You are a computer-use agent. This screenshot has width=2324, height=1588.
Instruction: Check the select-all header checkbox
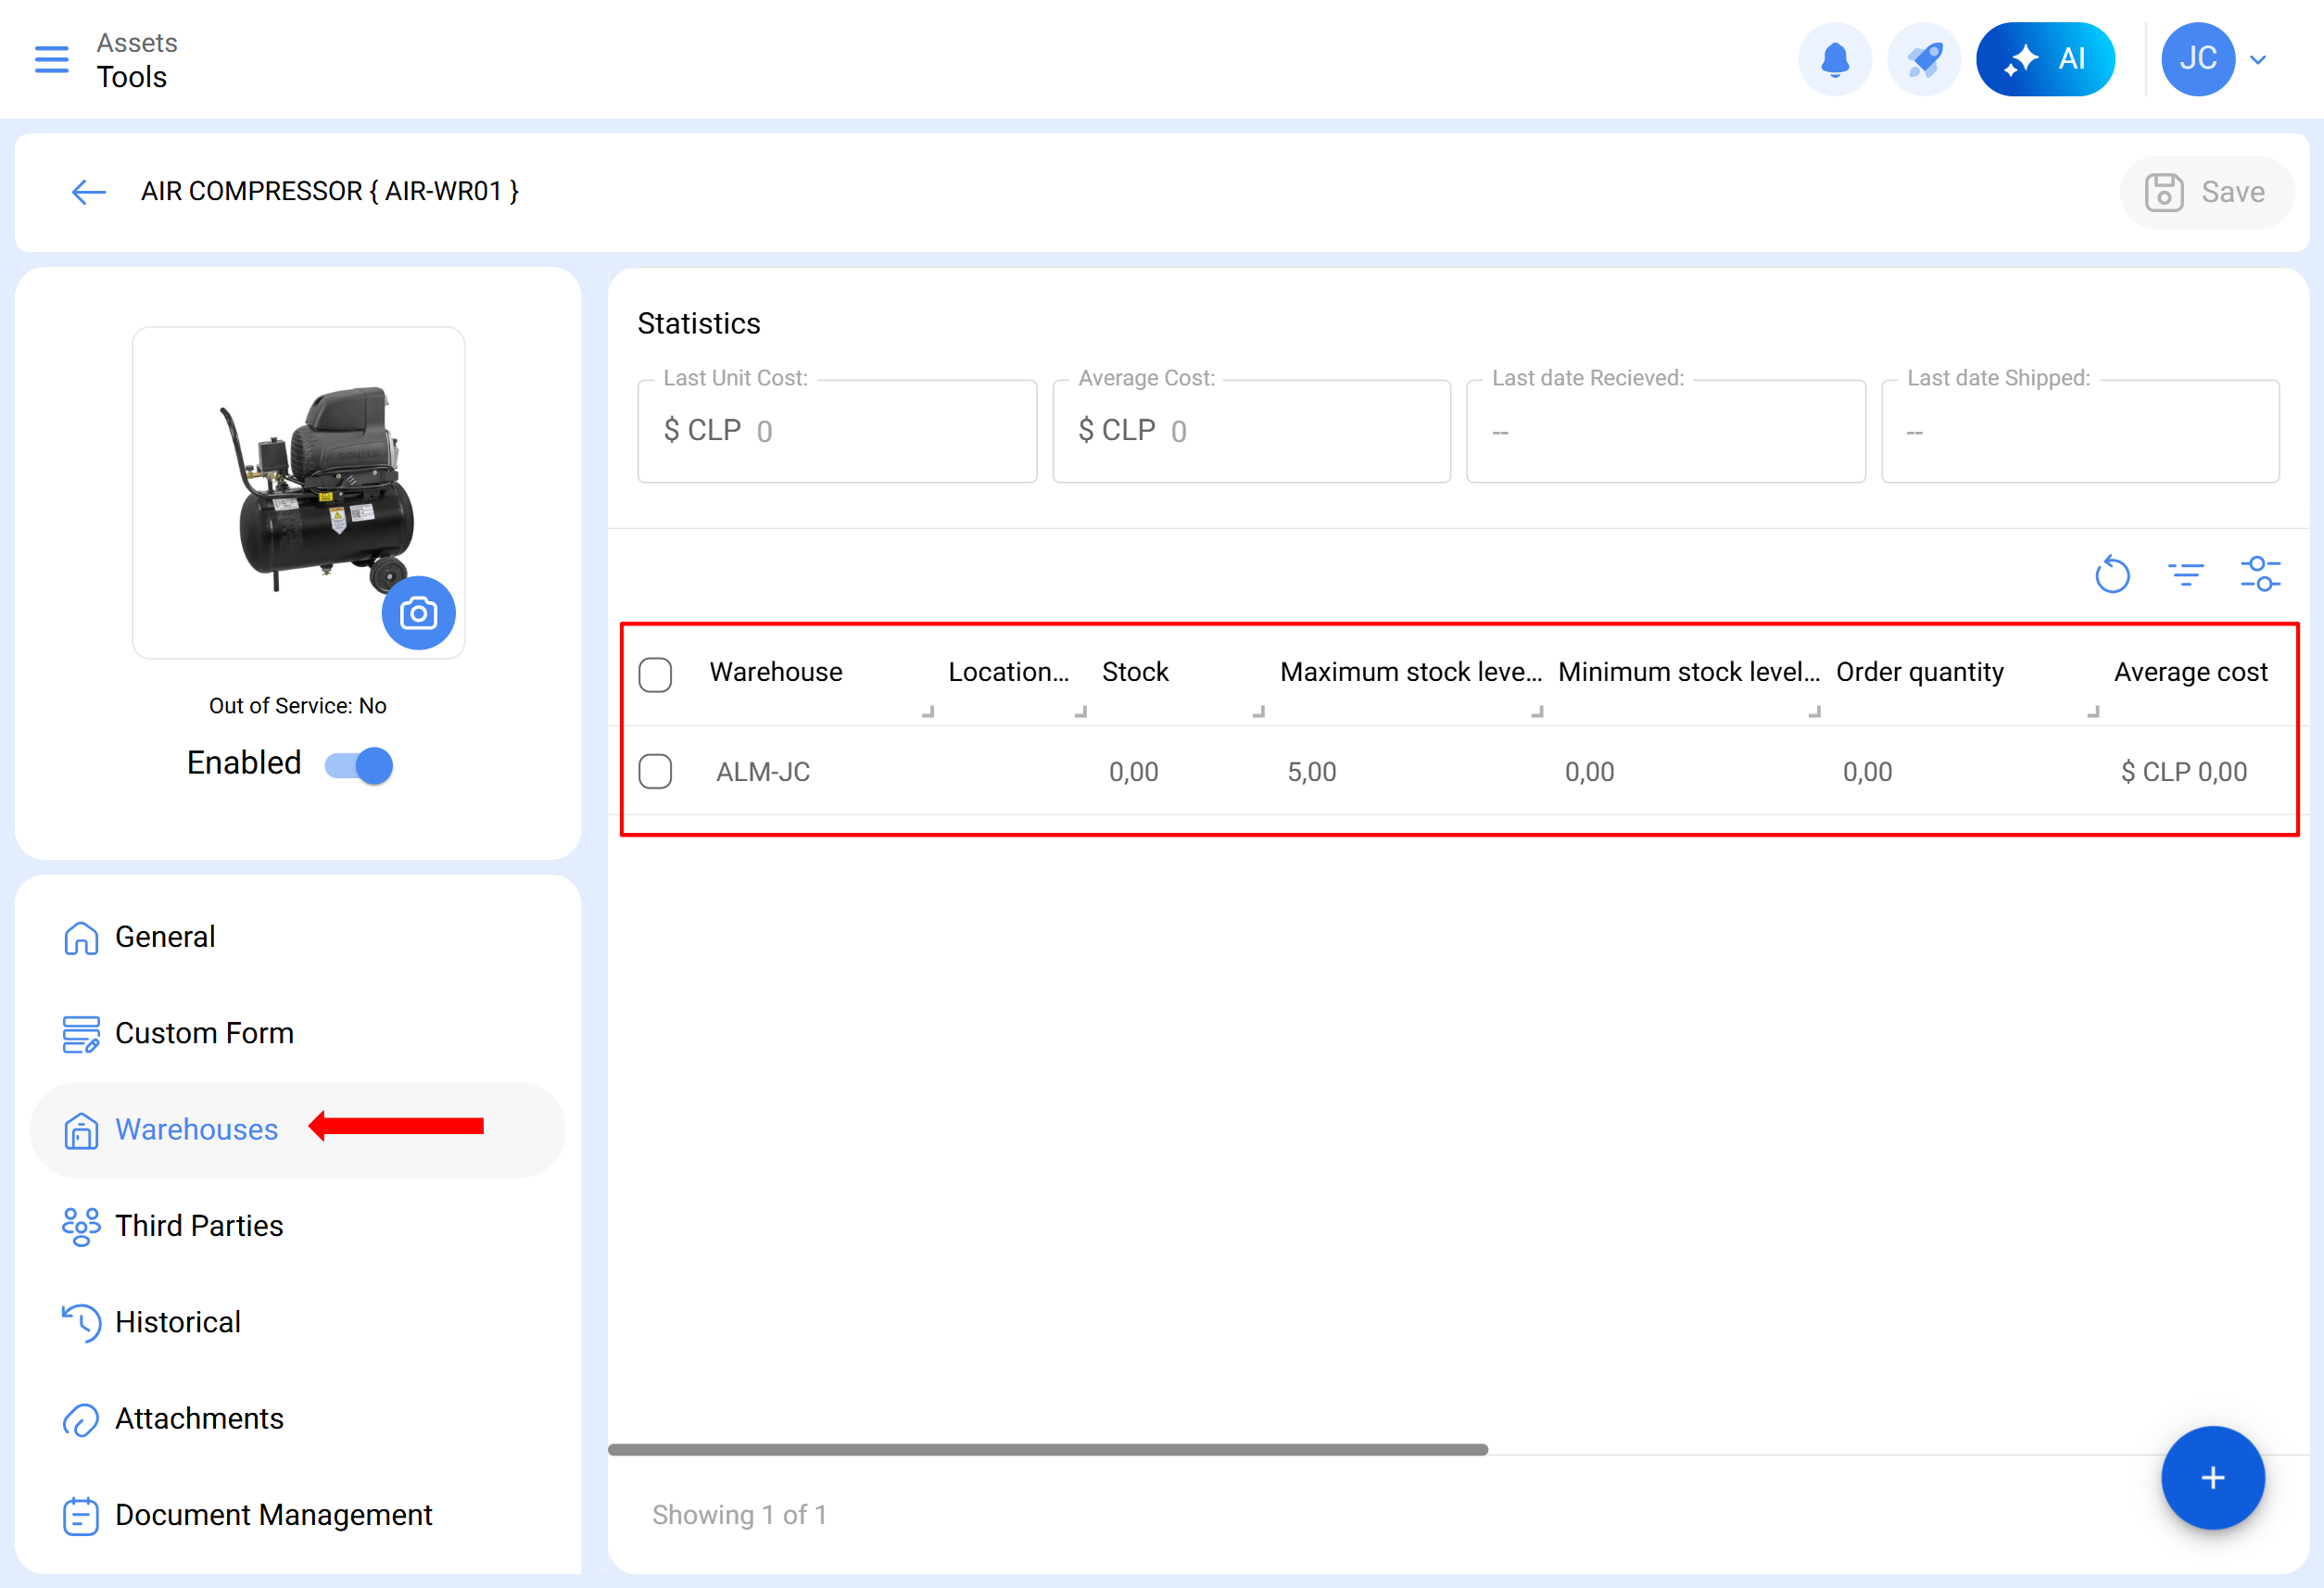pyautogui.click(x=655, y=674)
